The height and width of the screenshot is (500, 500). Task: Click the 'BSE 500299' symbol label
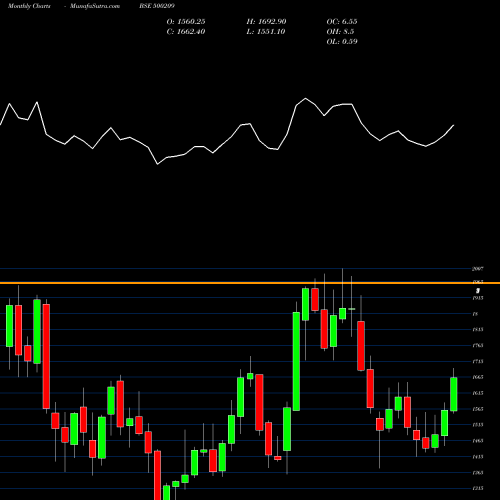click(x=157, y=6)
